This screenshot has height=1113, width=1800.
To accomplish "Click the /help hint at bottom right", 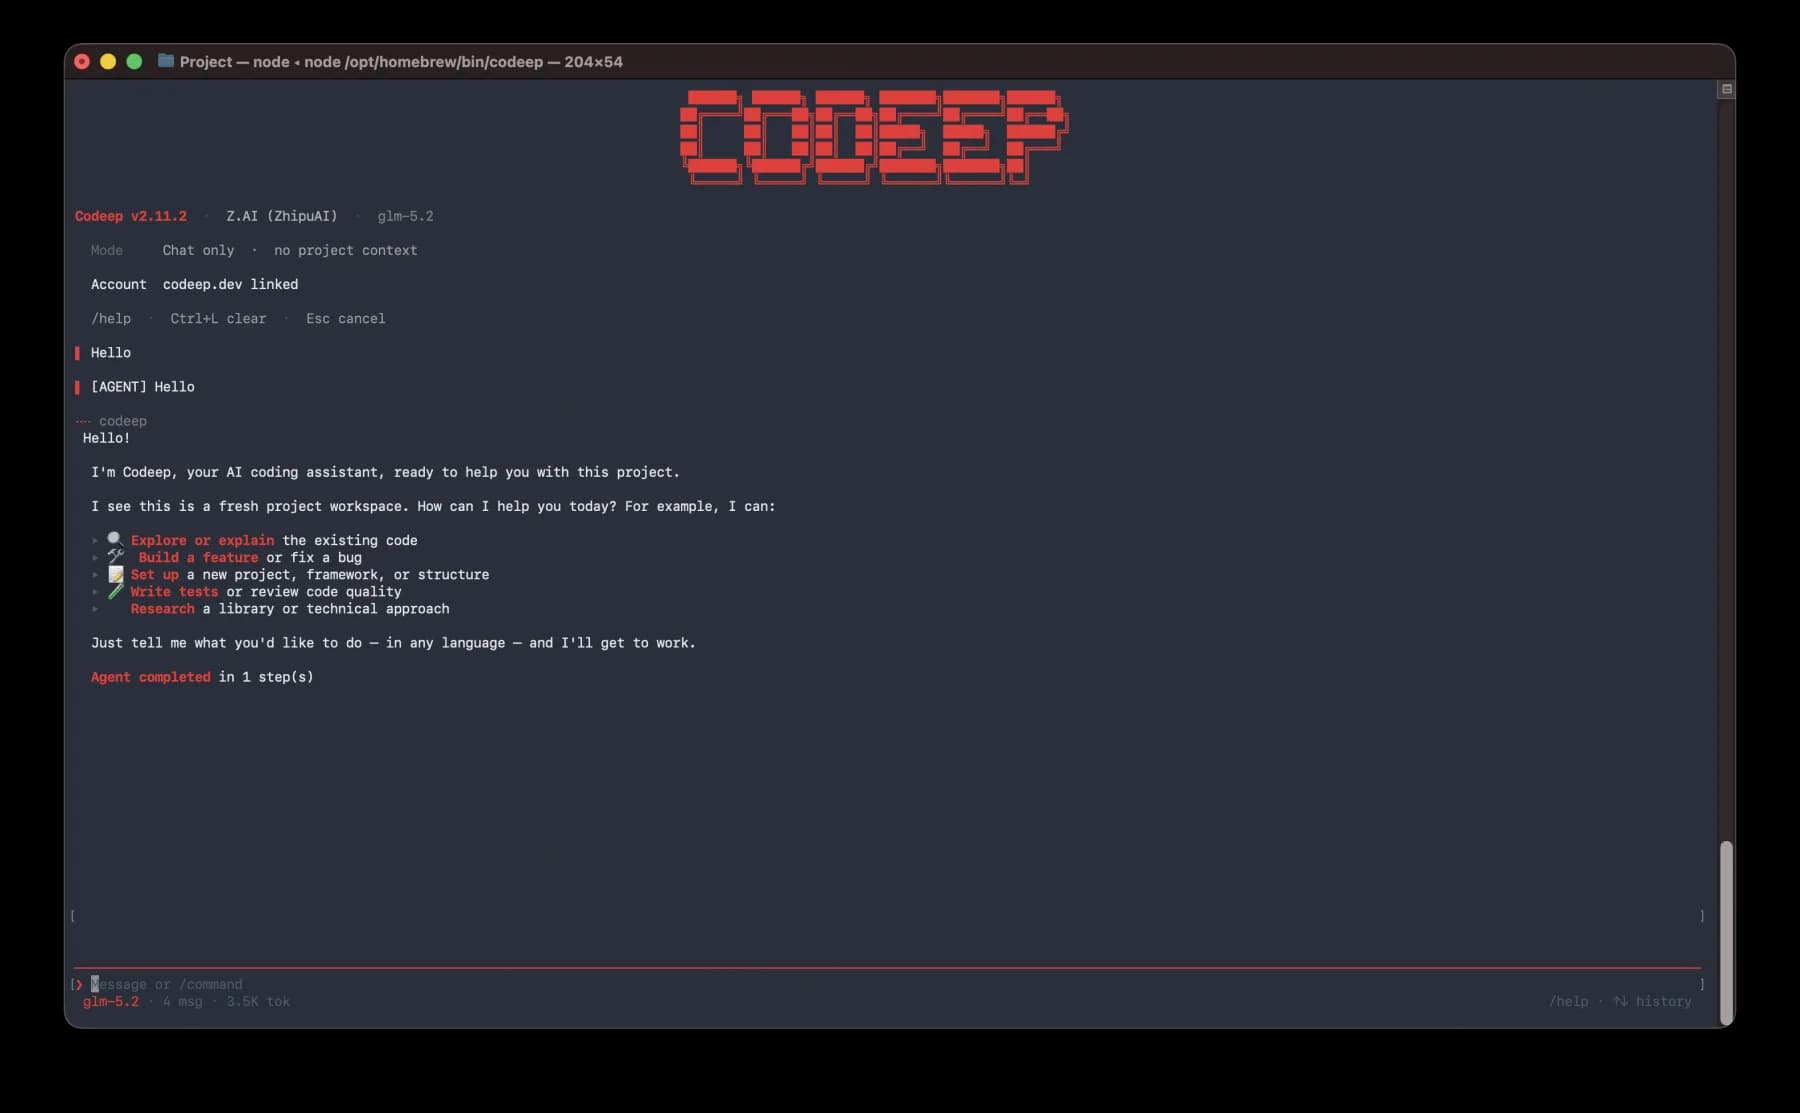I will click(1568, 1001).
